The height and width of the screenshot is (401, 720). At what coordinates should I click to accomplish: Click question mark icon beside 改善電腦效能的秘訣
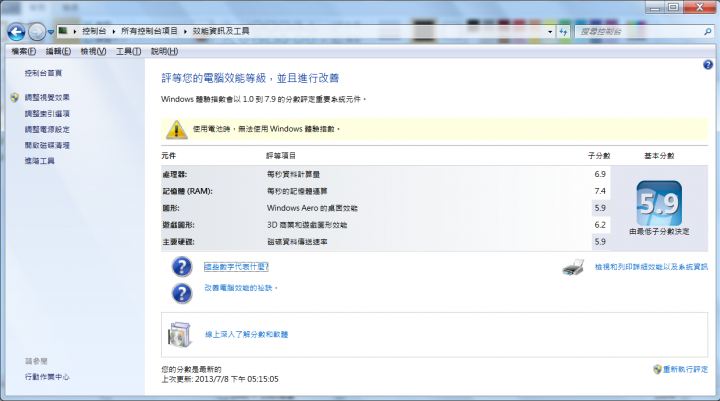coord(182,294)
